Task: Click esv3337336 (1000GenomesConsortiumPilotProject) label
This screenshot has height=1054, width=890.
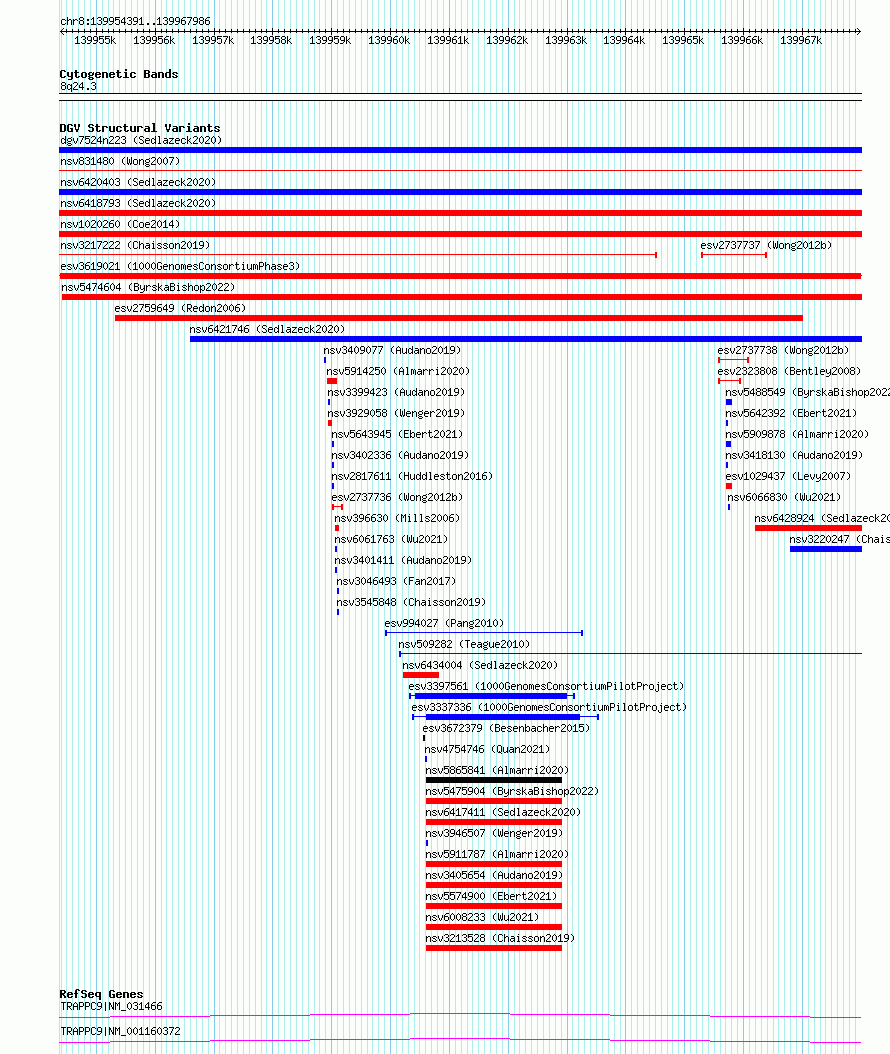Action: point(549,707)
